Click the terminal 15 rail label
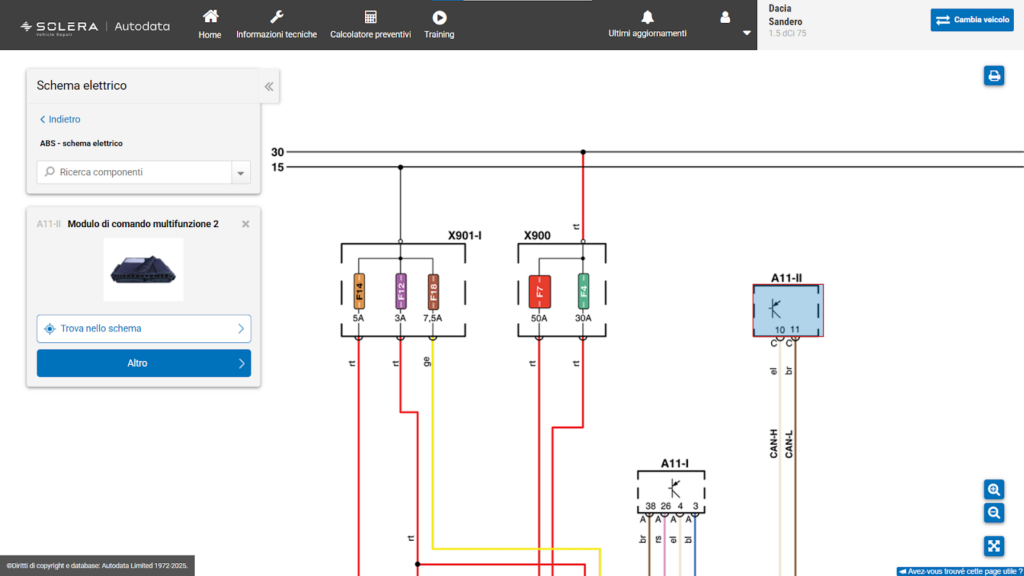The height and width of the screenshot is (576, 1024). pyautogui.click(x=278, y=167)
